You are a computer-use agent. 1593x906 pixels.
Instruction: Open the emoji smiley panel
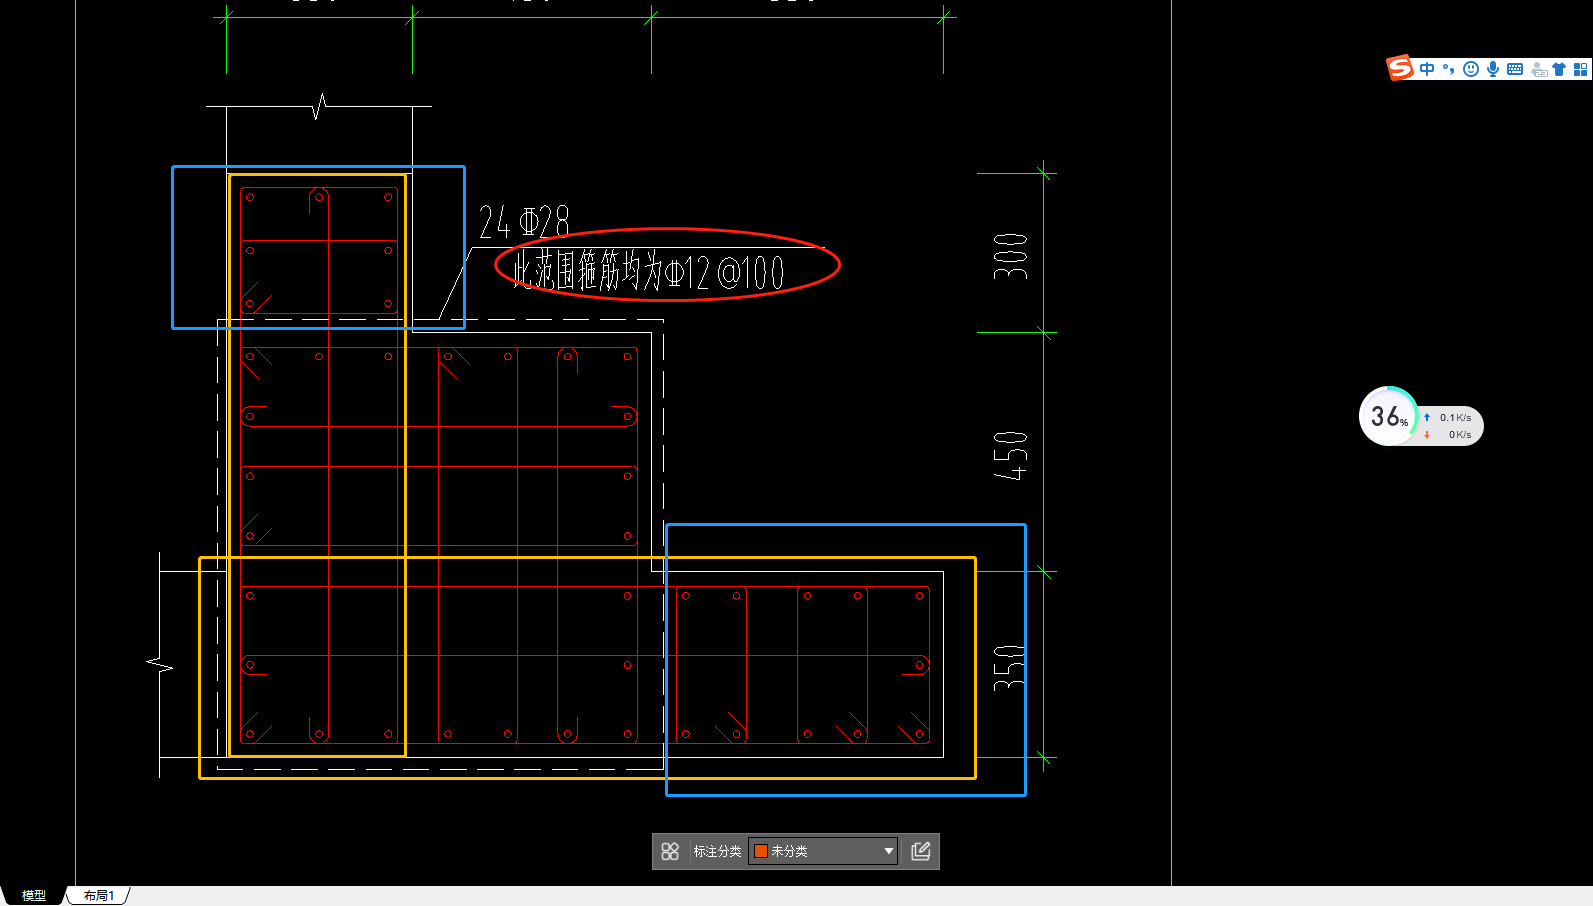[x=1470, y=69]
